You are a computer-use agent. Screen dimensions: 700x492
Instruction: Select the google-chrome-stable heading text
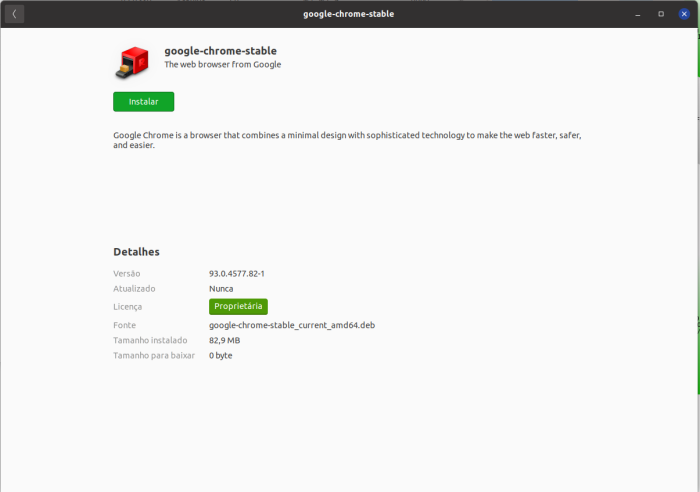(221, 51)
